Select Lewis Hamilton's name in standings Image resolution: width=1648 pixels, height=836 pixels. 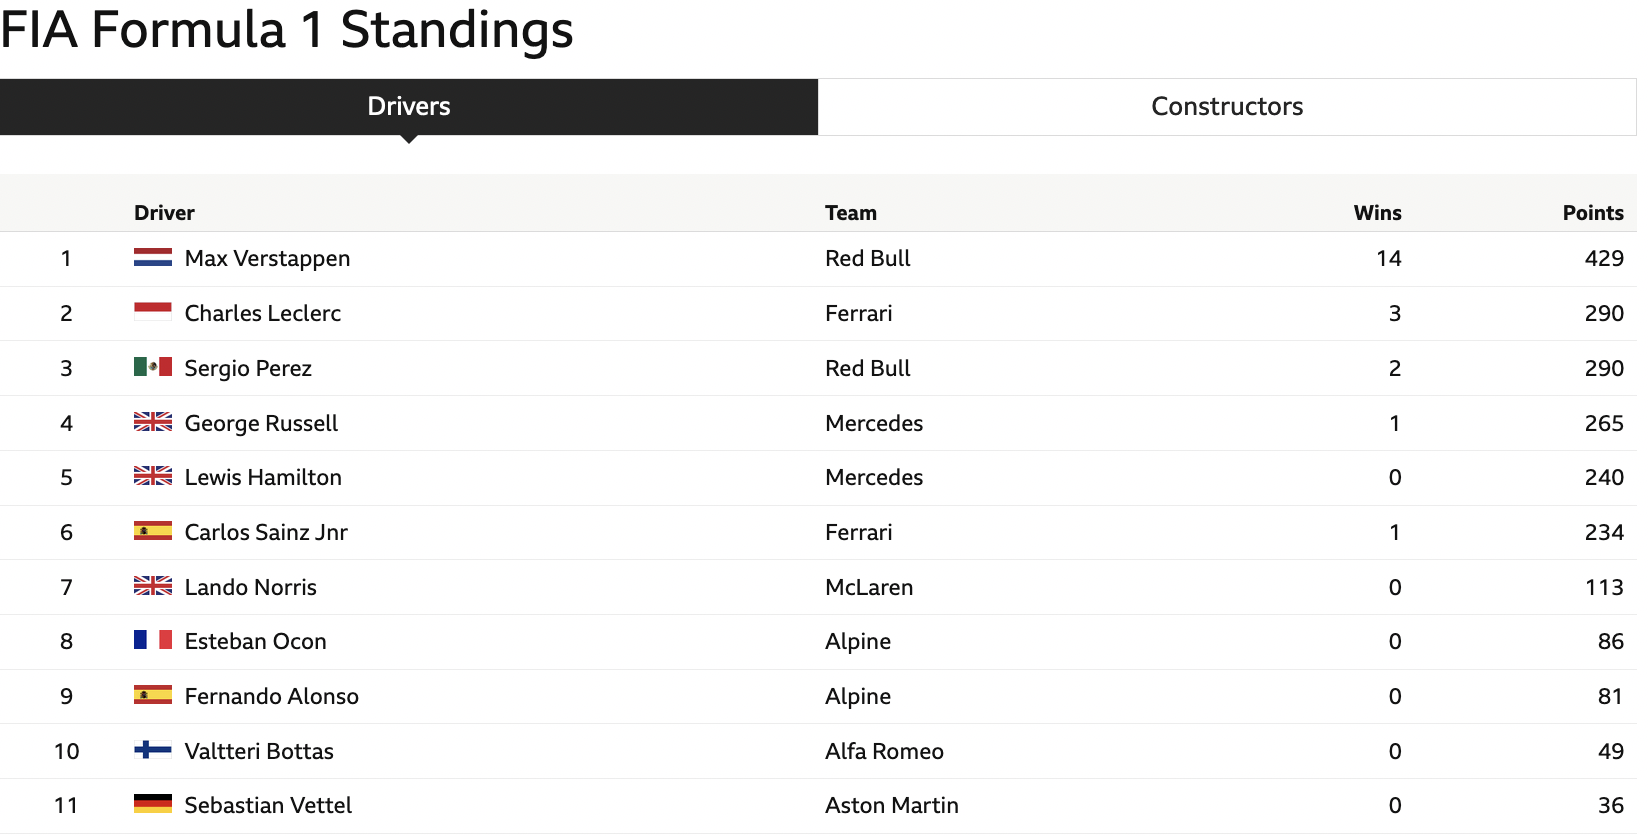[263, 478]
